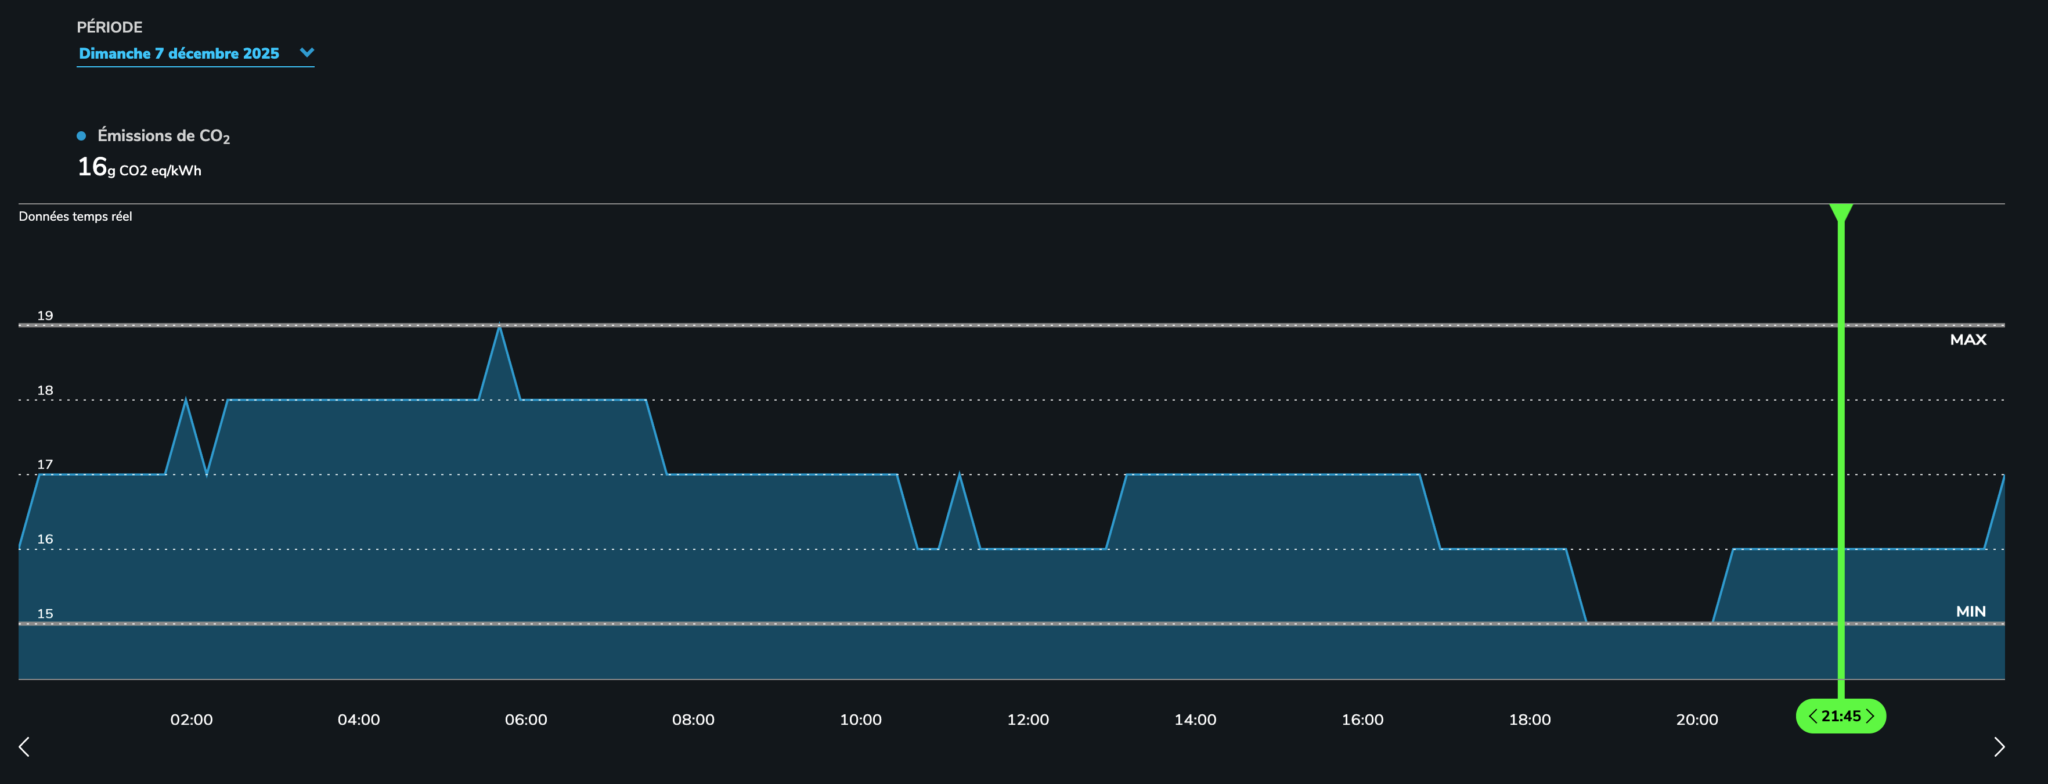The image size is (2048, 784).
Task: Click the 16 g CO2 eq/kWh value readout
Action: click(x=139, y=168)
